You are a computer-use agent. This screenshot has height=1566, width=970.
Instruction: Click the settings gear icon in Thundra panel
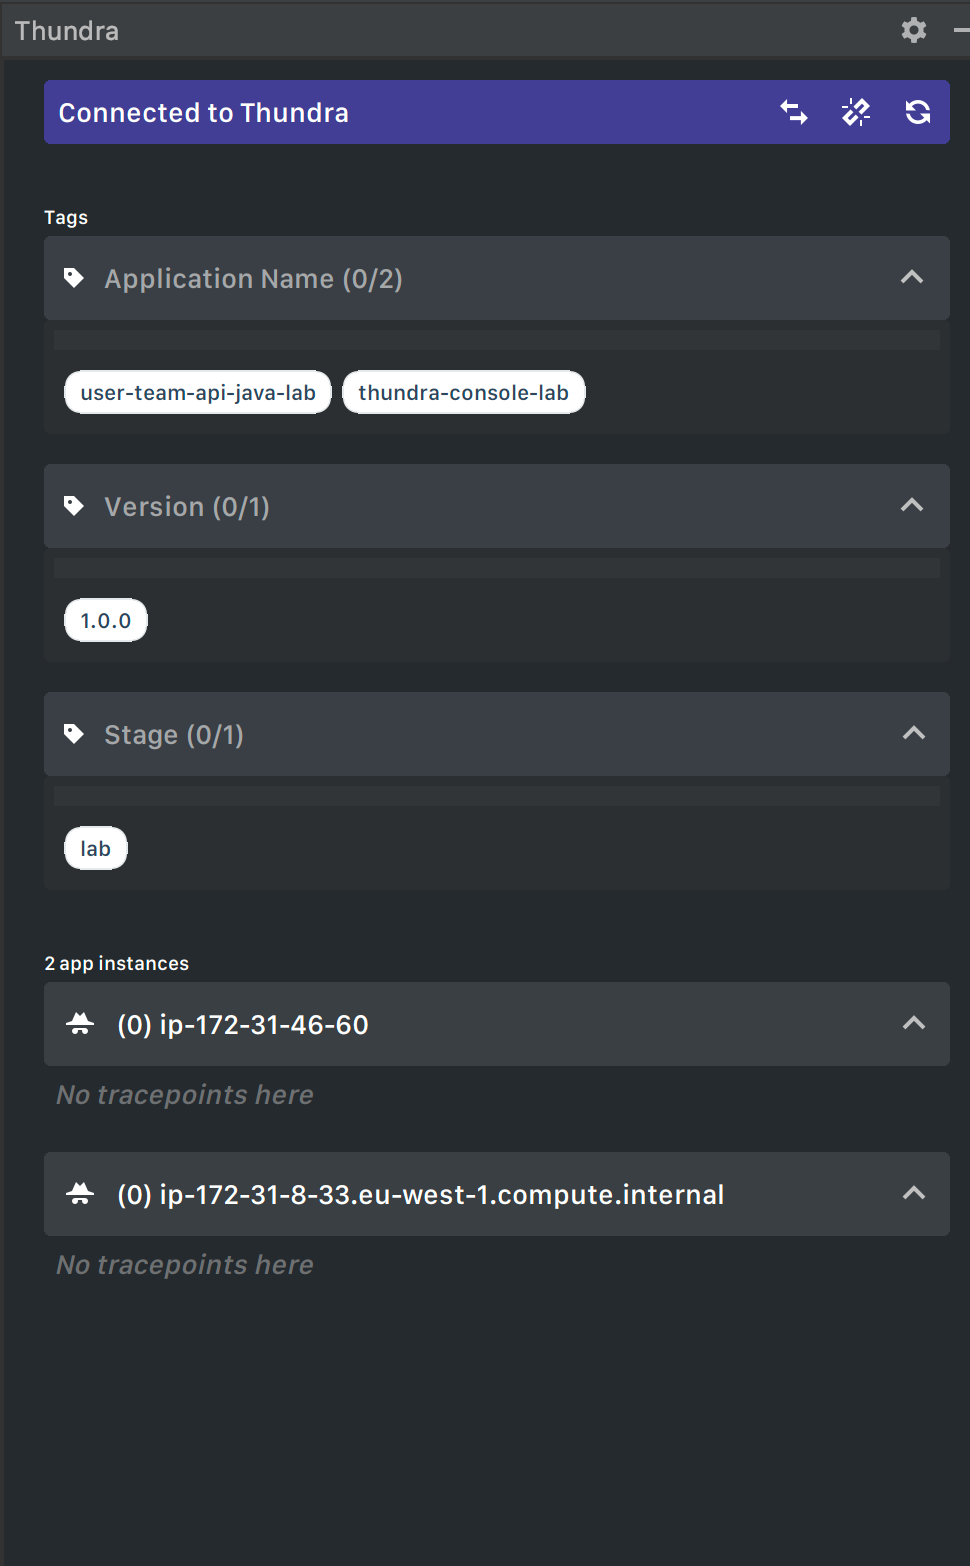pyautogui.click(x=914, y=30)
